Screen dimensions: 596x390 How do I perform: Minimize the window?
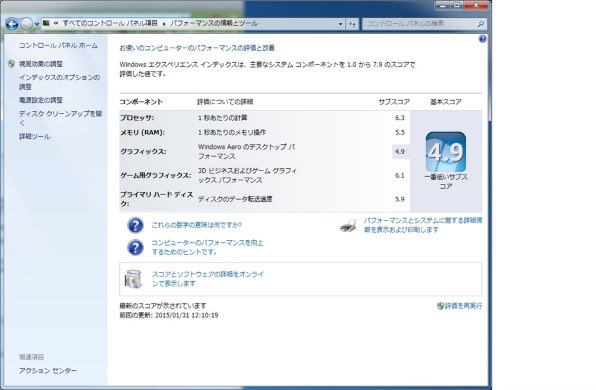[x=443, y=5]
